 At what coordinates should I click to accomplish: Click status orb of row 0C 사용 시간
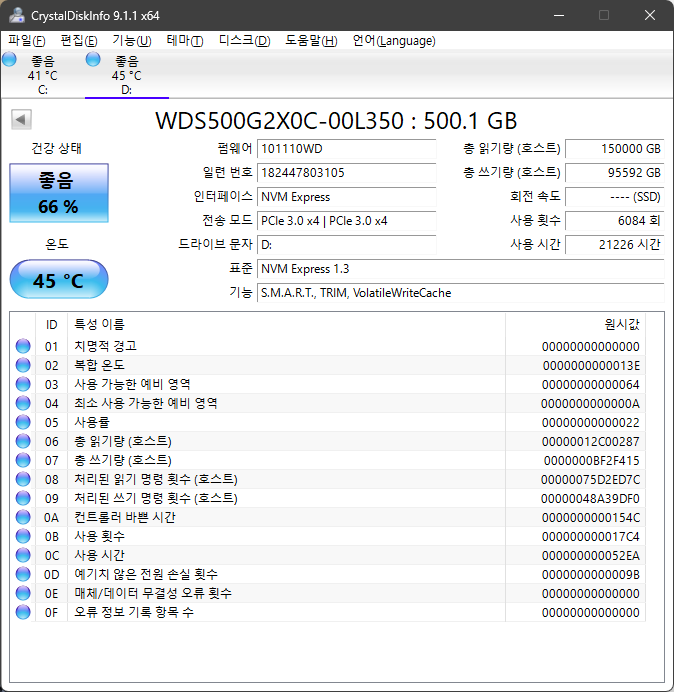(x=23, y=555)
